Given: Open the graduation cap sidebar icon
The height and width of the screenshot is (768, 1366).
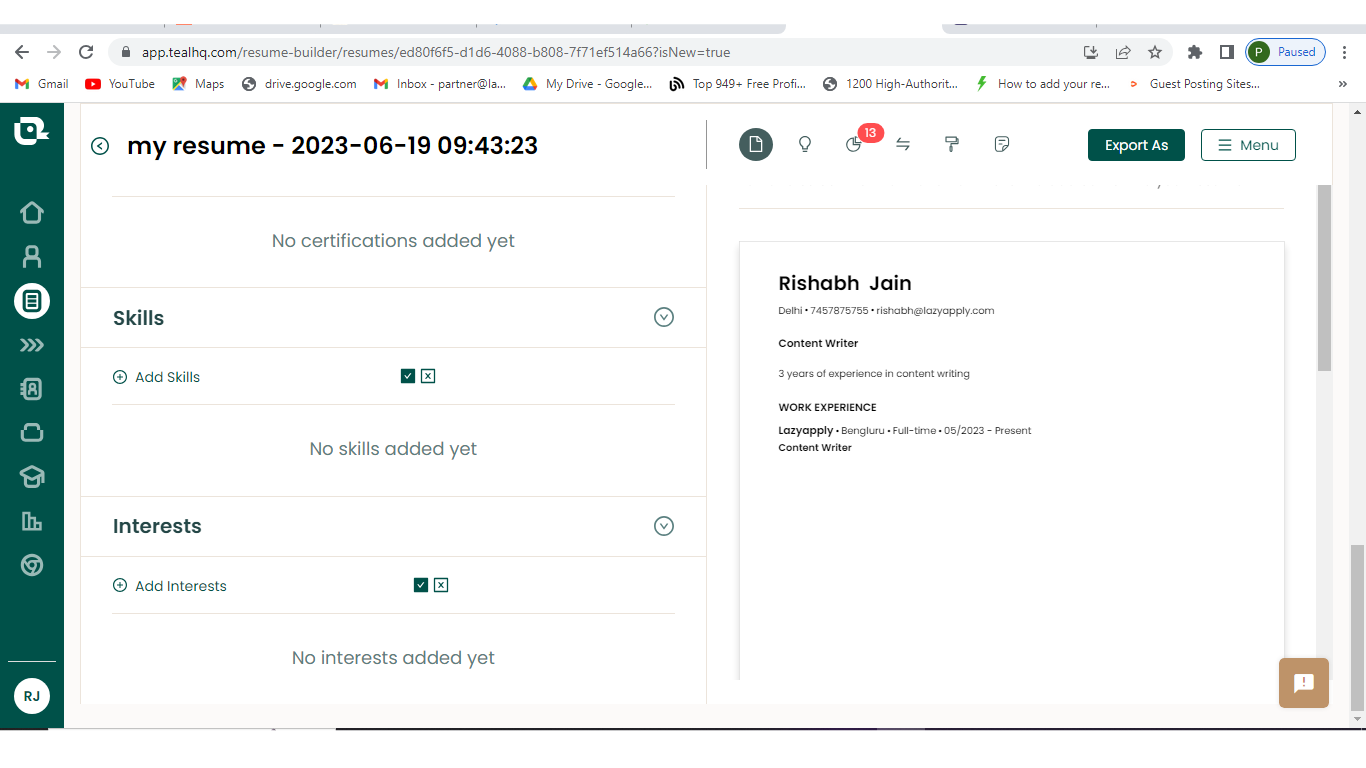Looking at the screenshot, I should [x=32, y=477].
